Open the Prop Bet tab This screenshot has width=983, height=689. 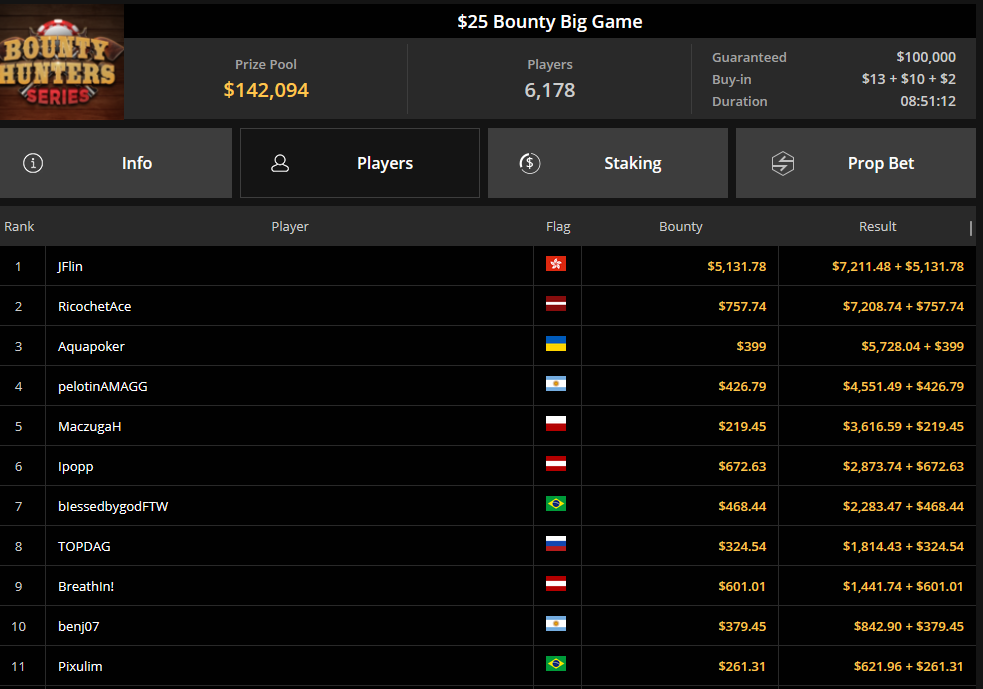click(856, 163)
